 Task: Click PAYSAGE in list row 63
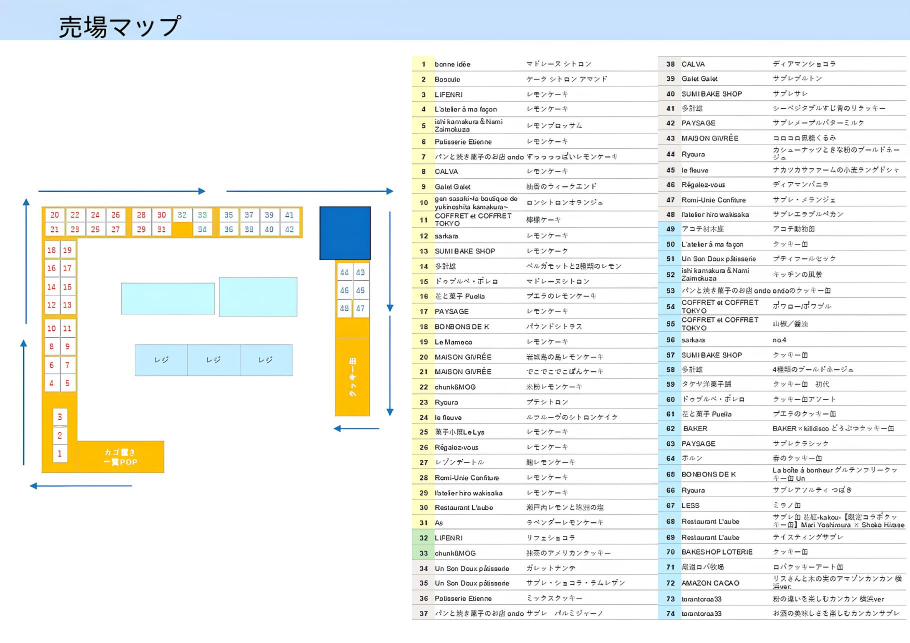point(698,444)
